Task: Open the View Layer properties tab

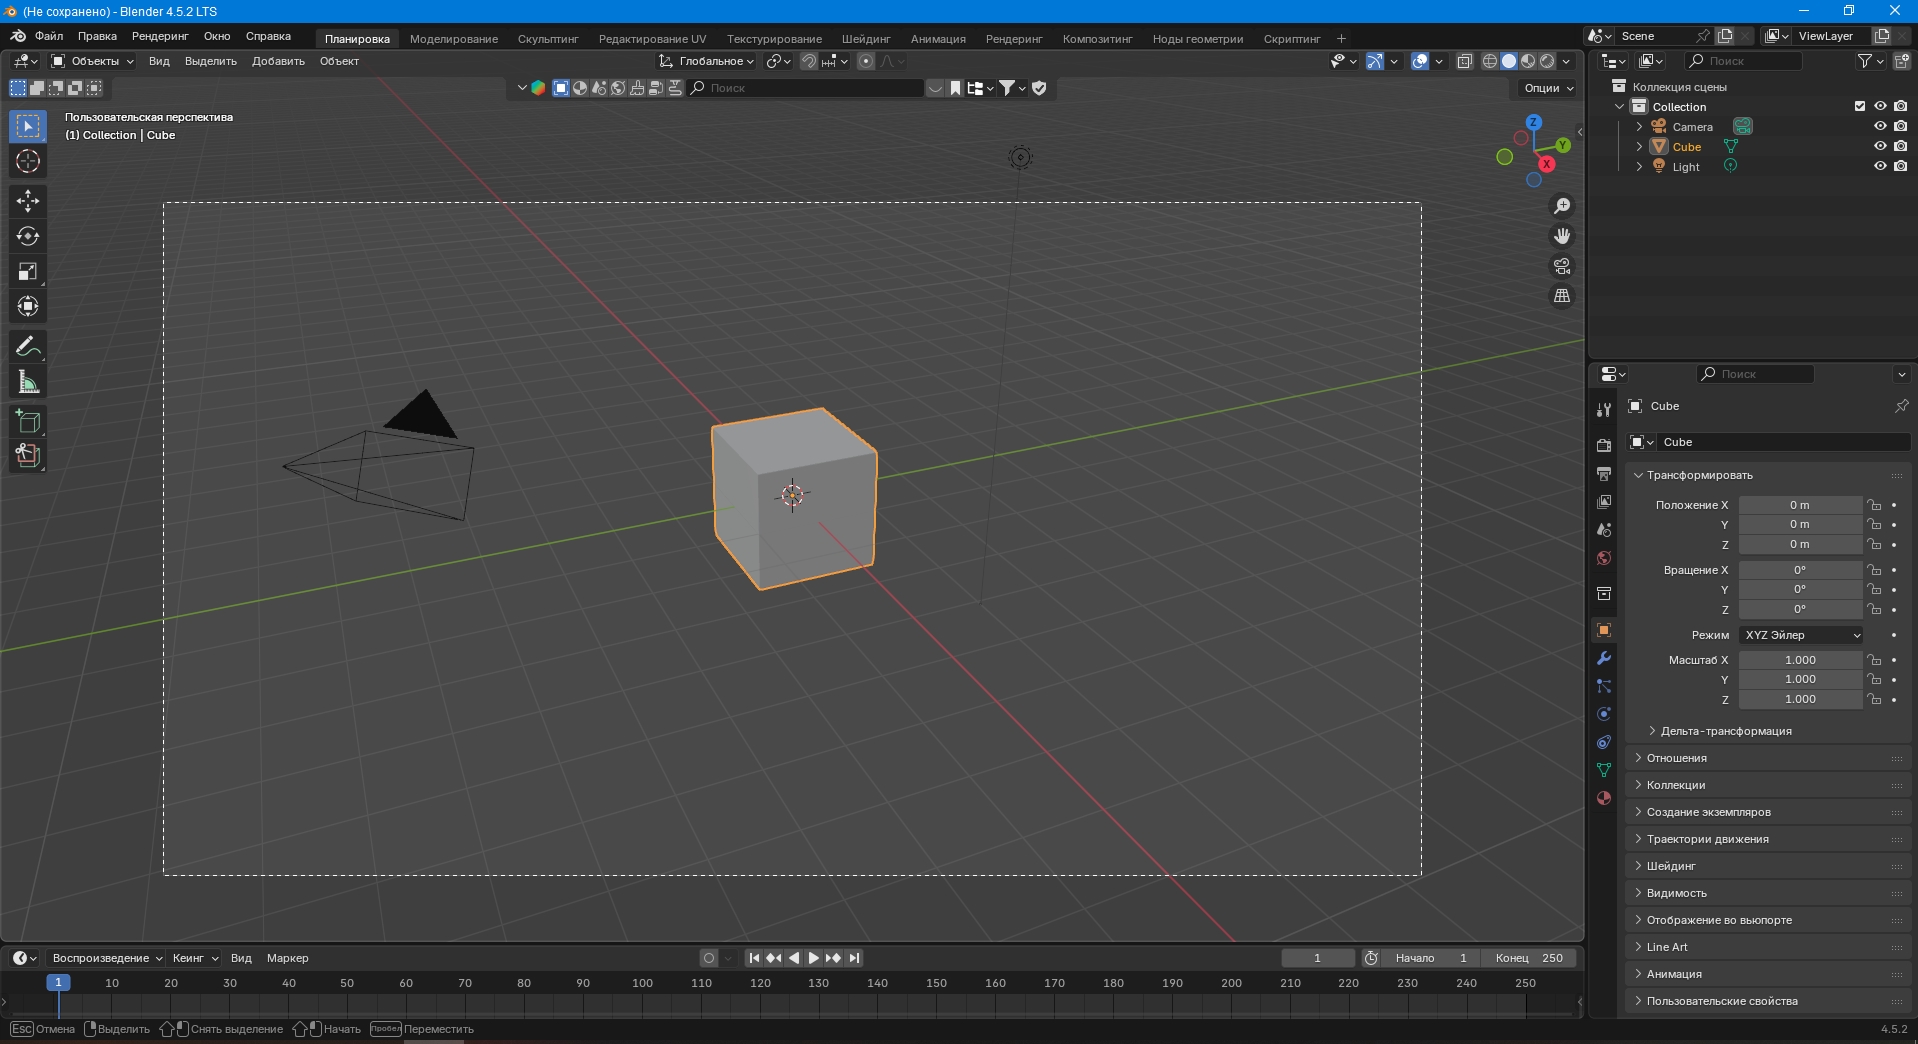Action: pyautogui.click(x=1604, y=501)
